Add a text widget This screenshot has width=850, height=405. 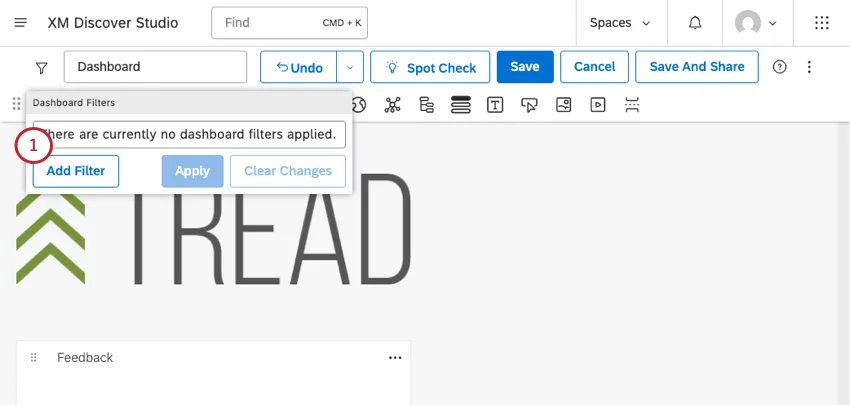(495, 105)
